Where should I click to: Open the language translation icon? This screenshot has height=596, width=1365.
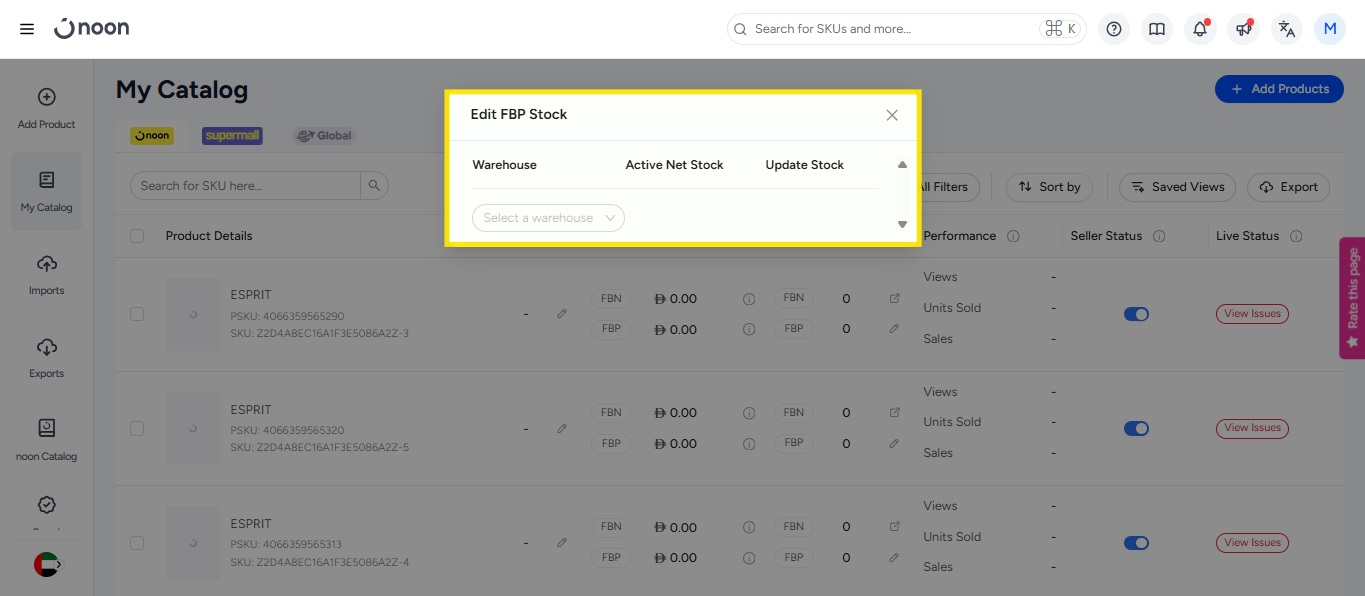click(1287, 29)
